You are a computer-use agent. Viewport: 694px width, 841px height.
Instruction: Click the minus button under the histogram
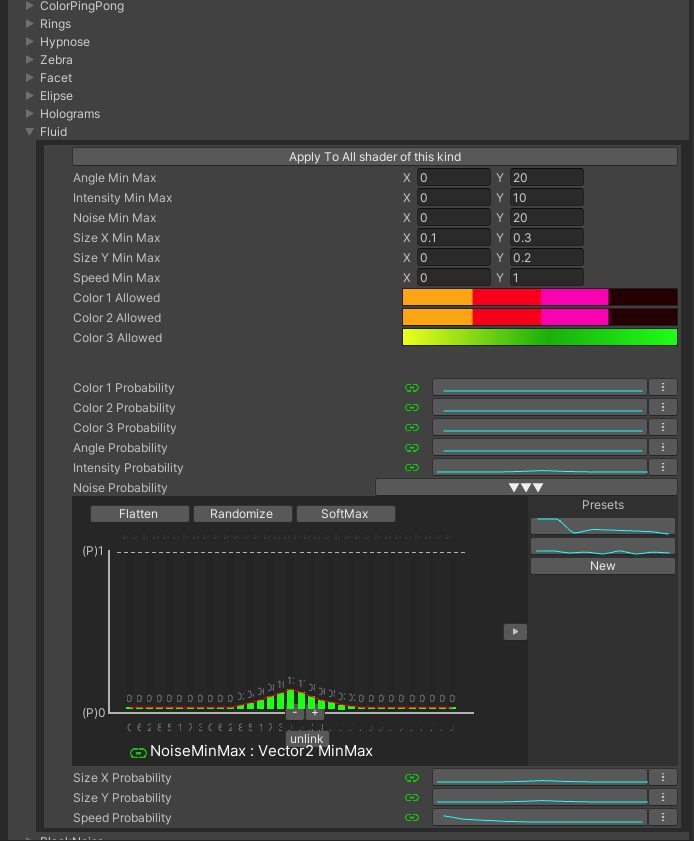coord(294,713)
